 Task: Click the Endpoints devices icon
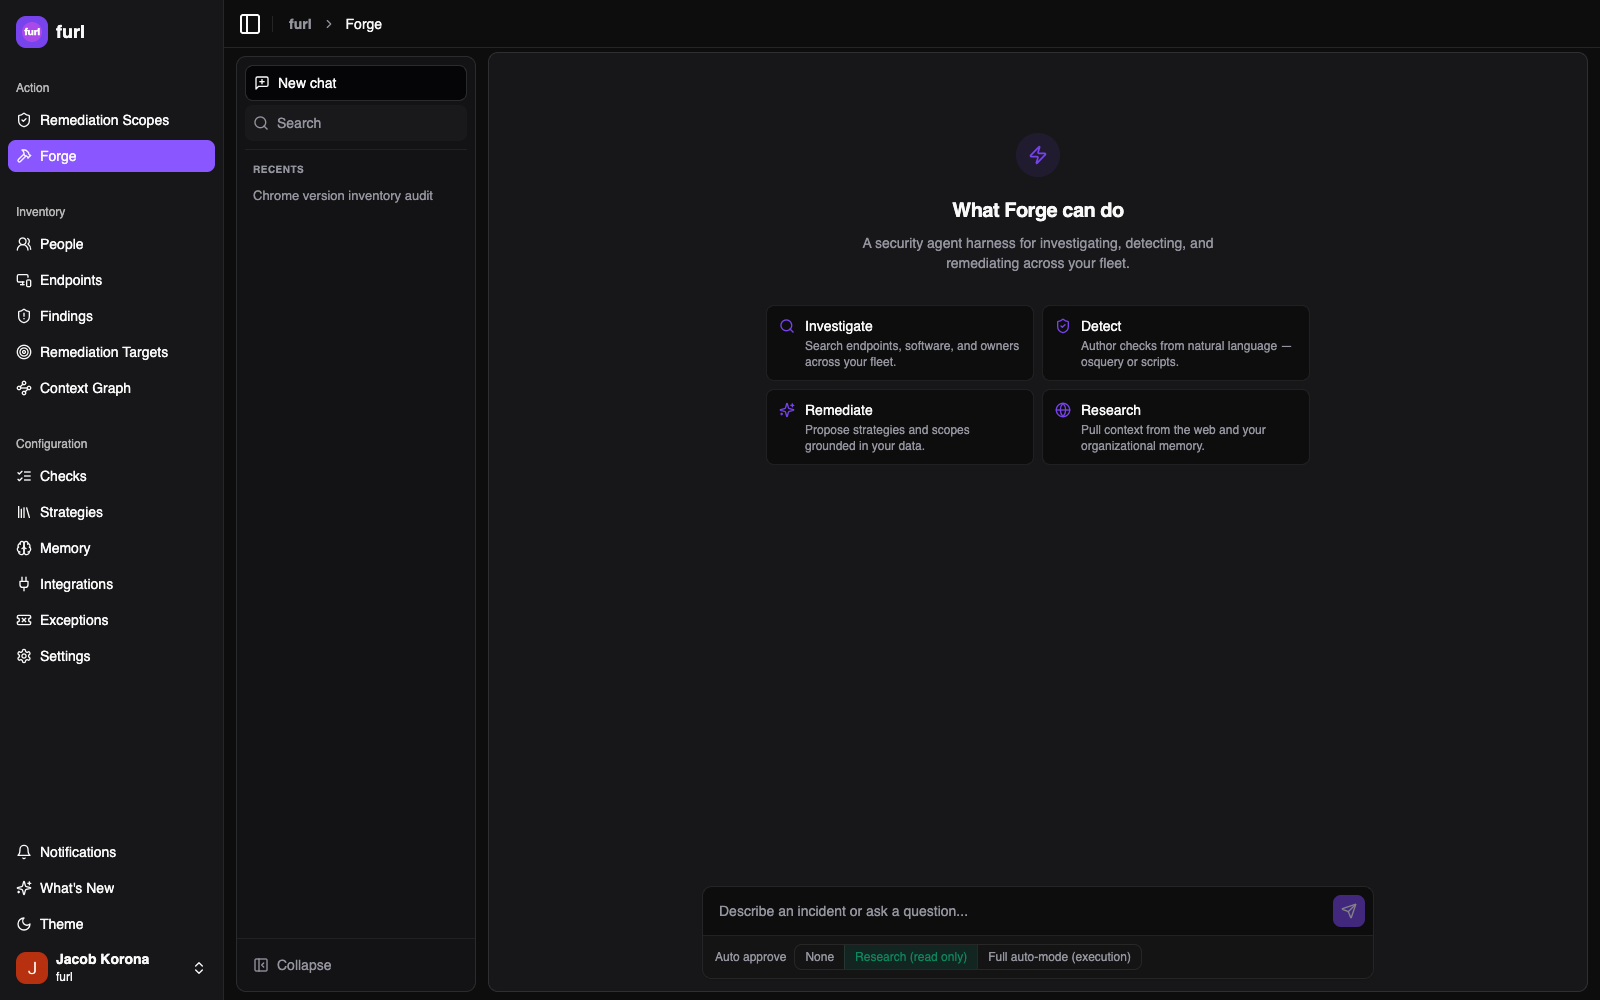pyautogui.click(x=24, y=280)
